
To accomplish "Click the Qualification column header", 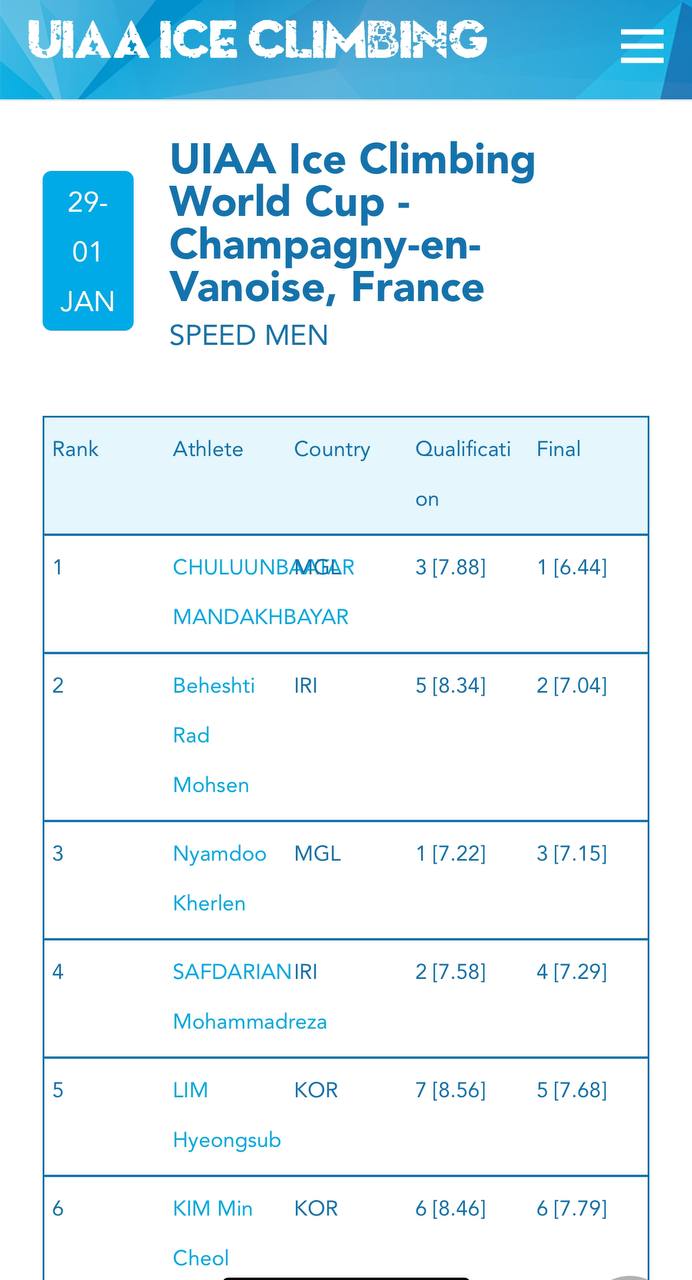I will click(463, 473).
